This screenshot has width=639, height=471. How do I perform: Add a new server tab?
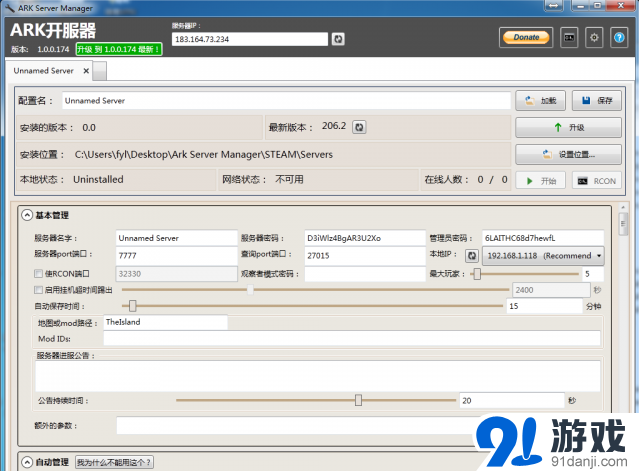[100, 71]
